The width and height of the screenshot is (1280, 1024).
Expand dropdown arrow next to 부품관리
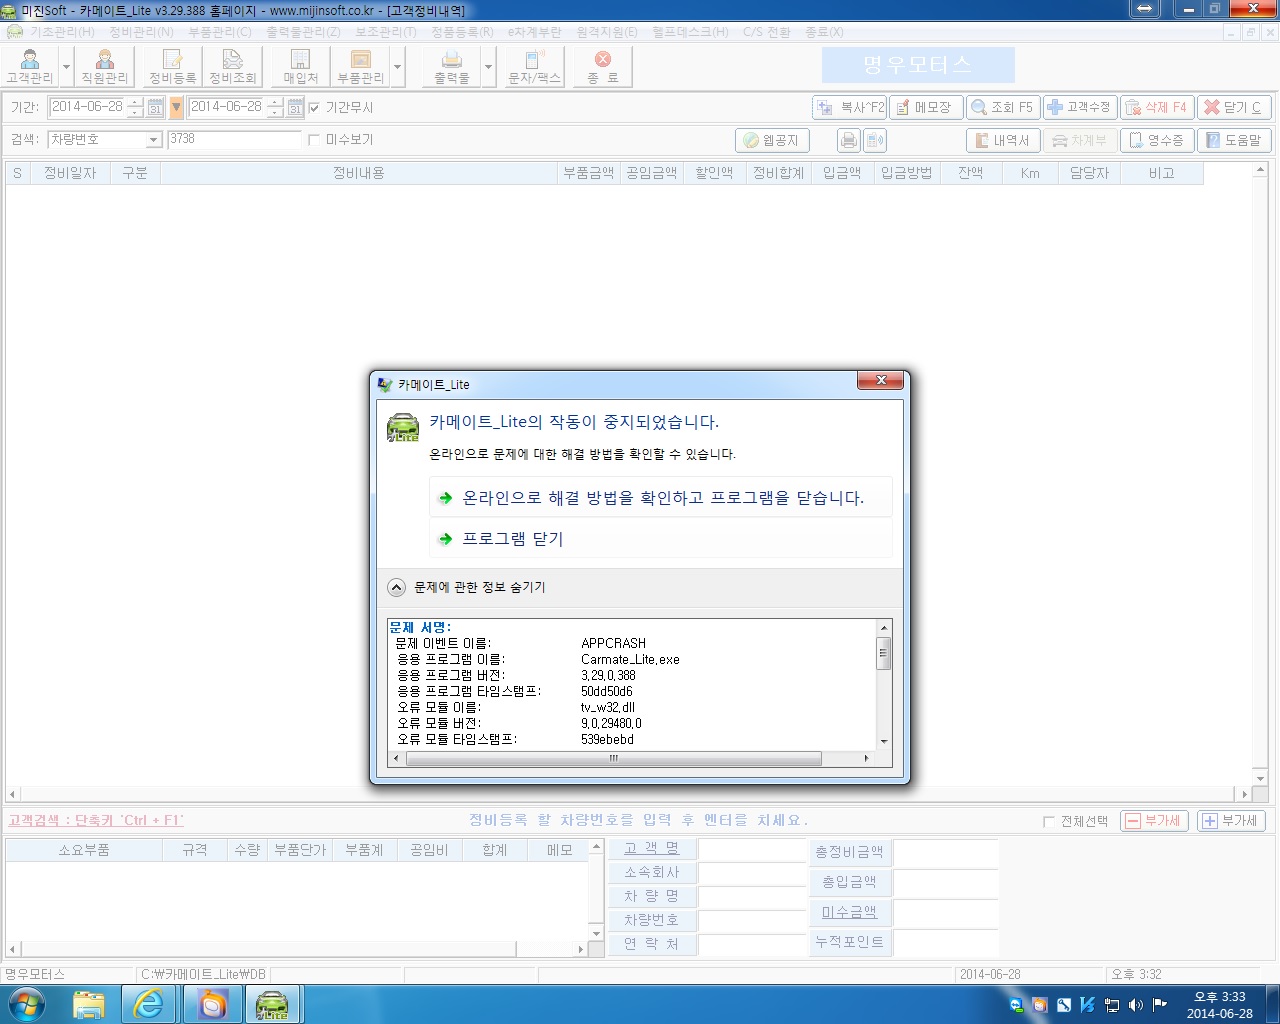(x=397, y=67)
